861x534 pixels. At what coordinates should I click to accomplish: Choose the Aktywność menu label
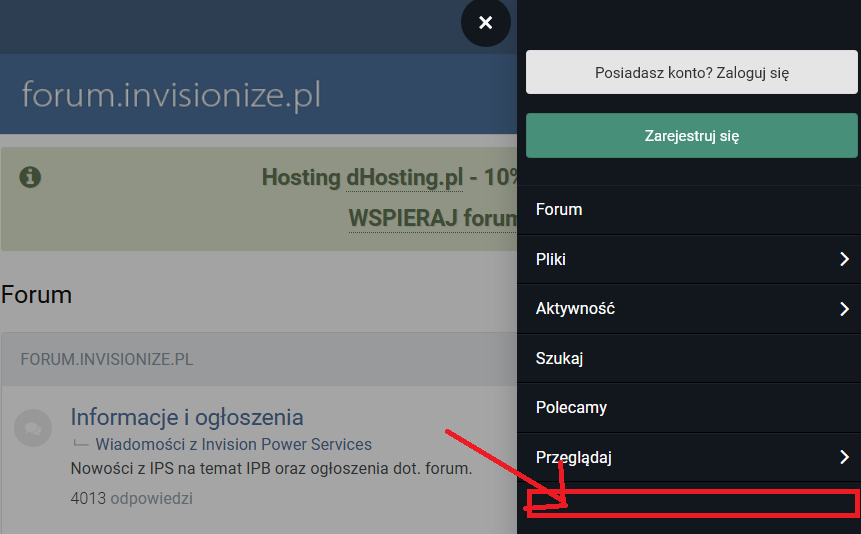click(x=575, y=309)
